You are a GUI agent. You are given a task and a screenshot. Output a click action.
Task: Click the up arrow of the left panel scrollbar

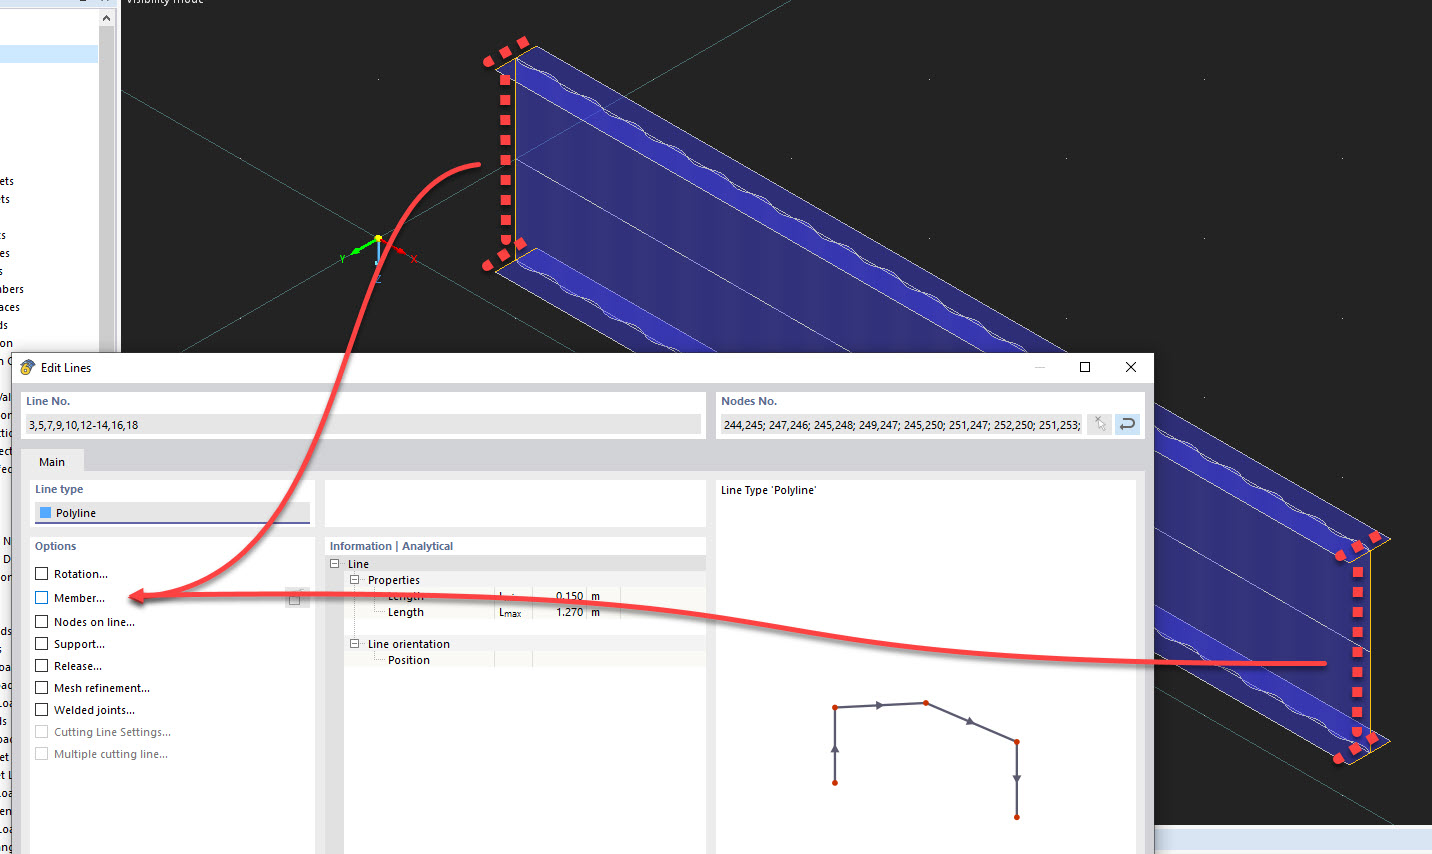coord(104,17)
